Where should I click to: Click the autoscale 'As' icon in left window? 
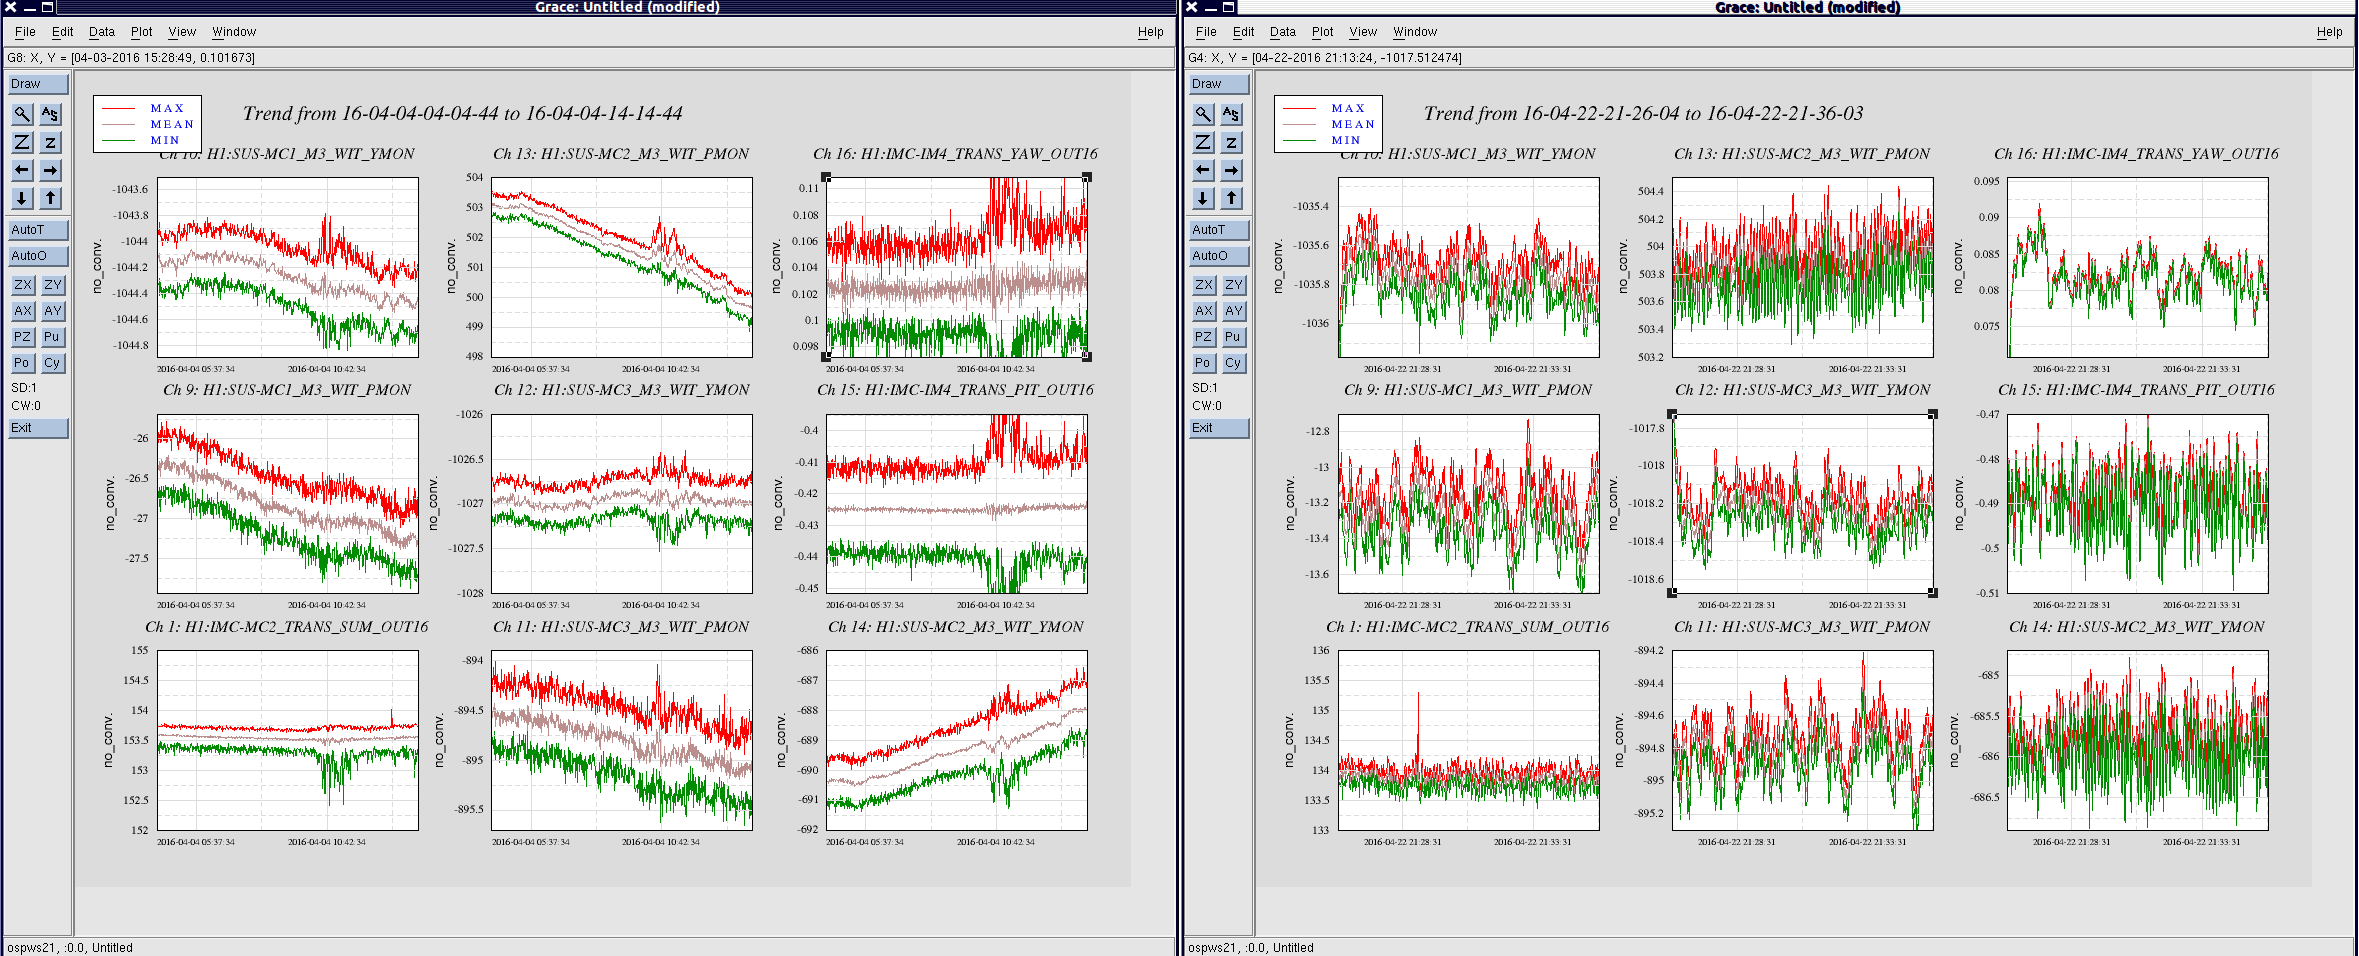[50, 114]
